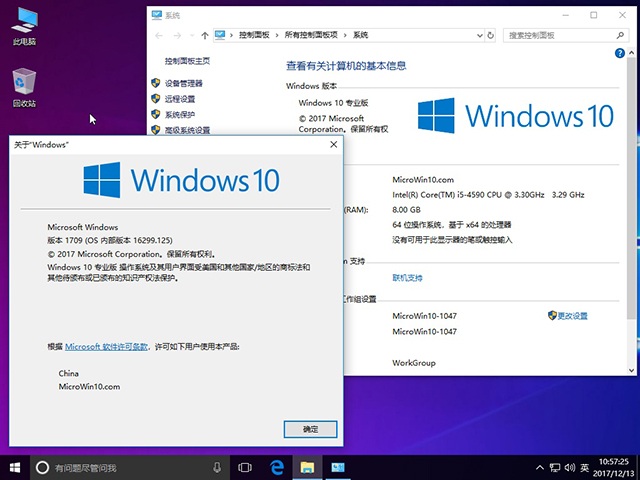Screen dimensions: 640x480
Task: Click scrollbar up arrow in System window
Action: point(632,53)
